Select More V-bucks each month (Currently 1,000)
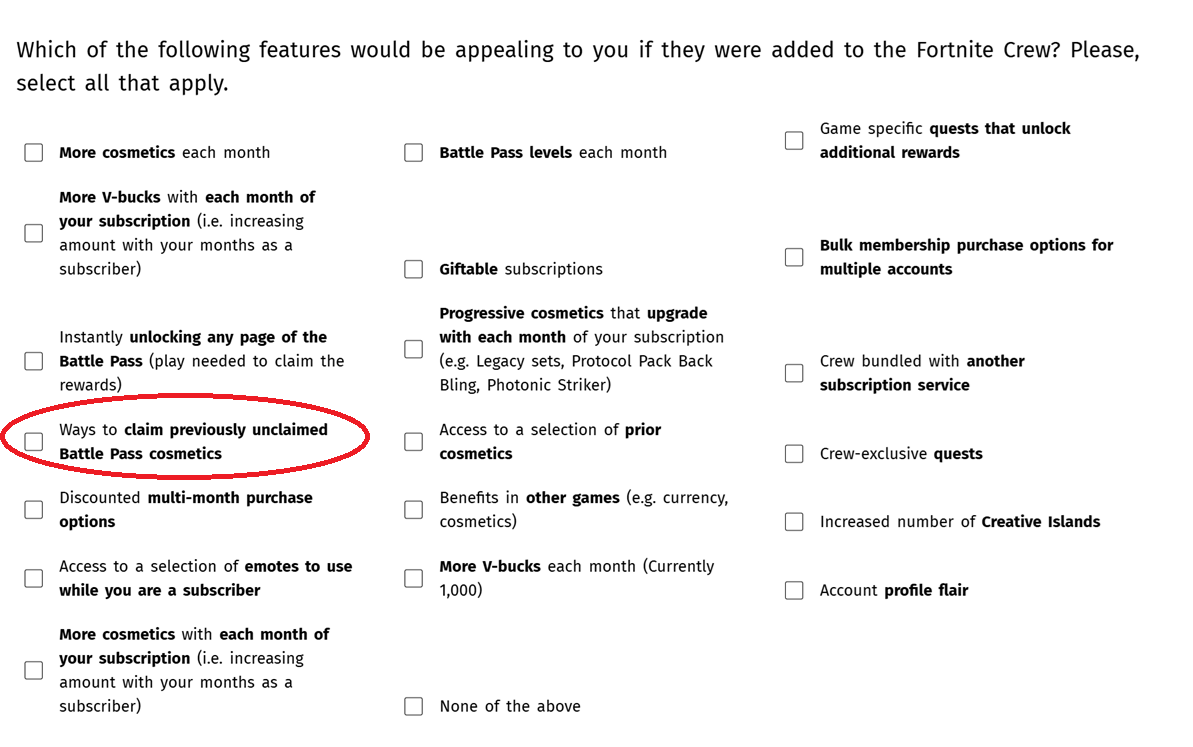Image resolution: width=1193 pixels, height=747 pixels. coord(413,578)
